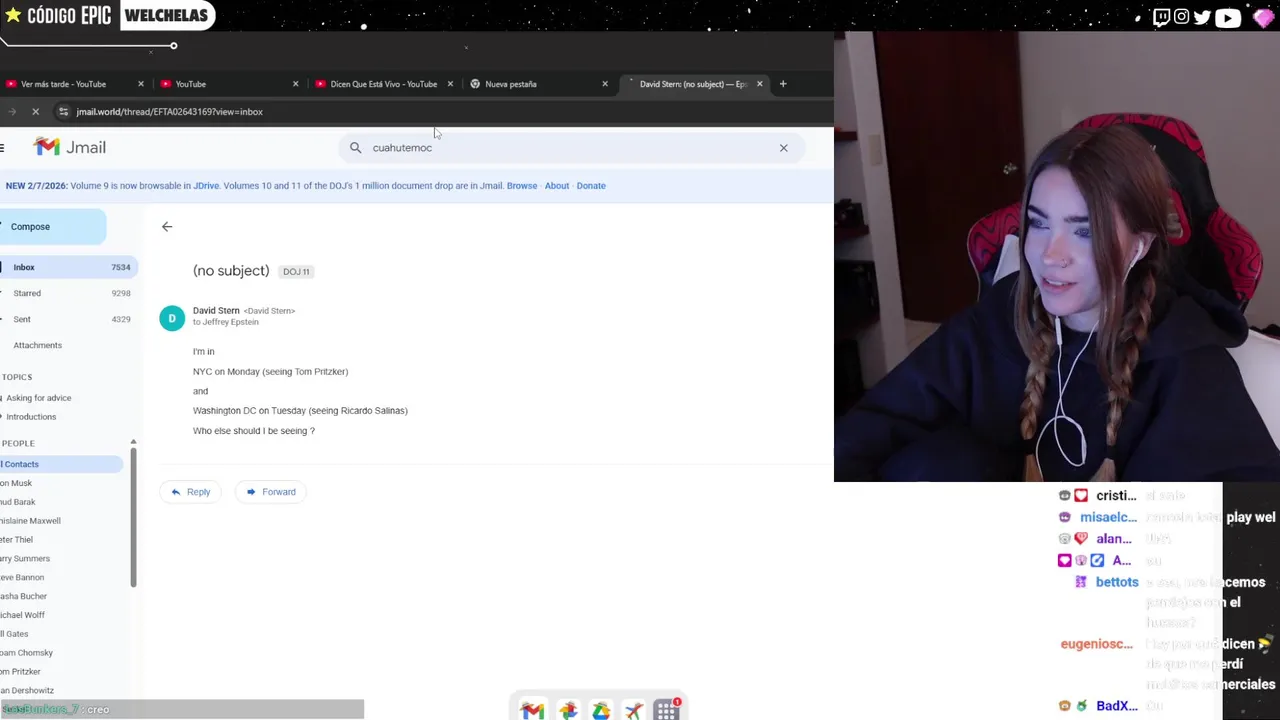
Task: Click the '(no subject)' email title
Action: [231, 271]
